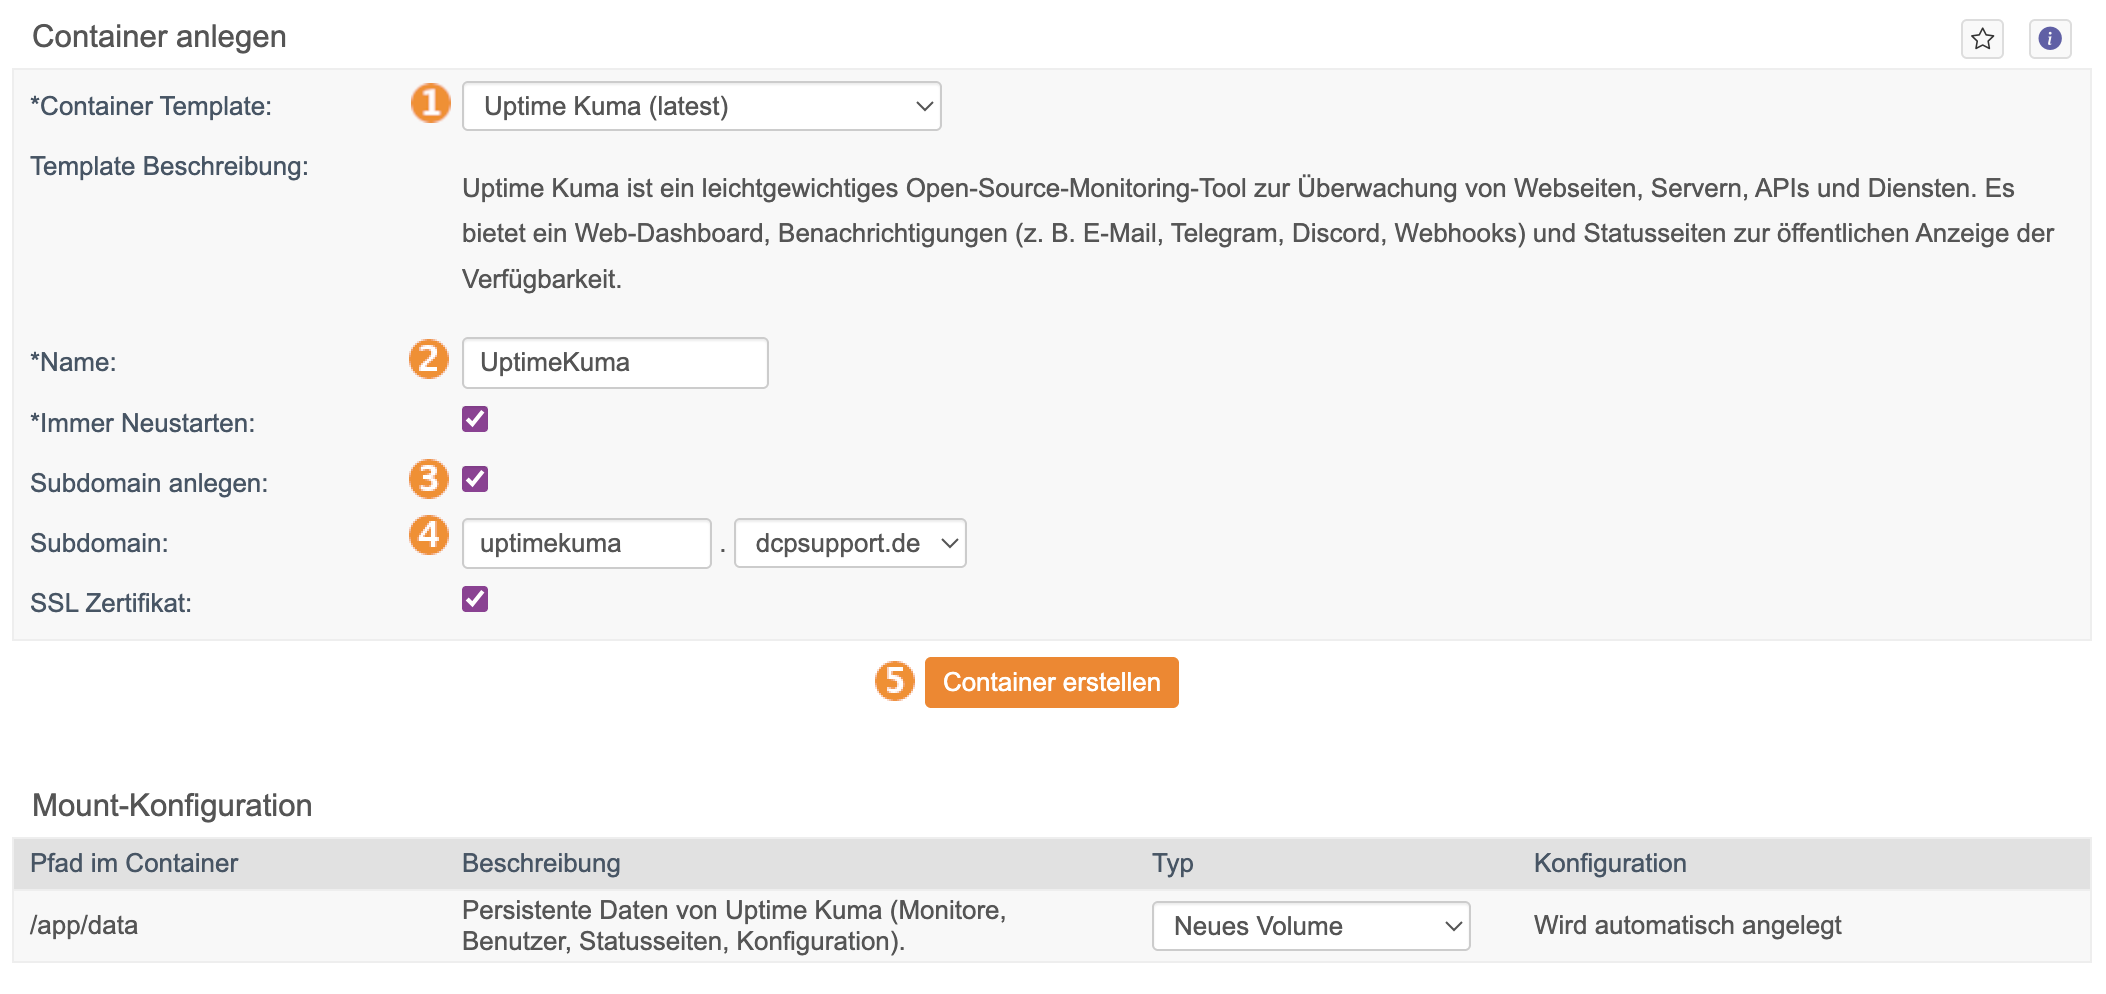Toggle the SSL Zertifikat checkbox

475,599
